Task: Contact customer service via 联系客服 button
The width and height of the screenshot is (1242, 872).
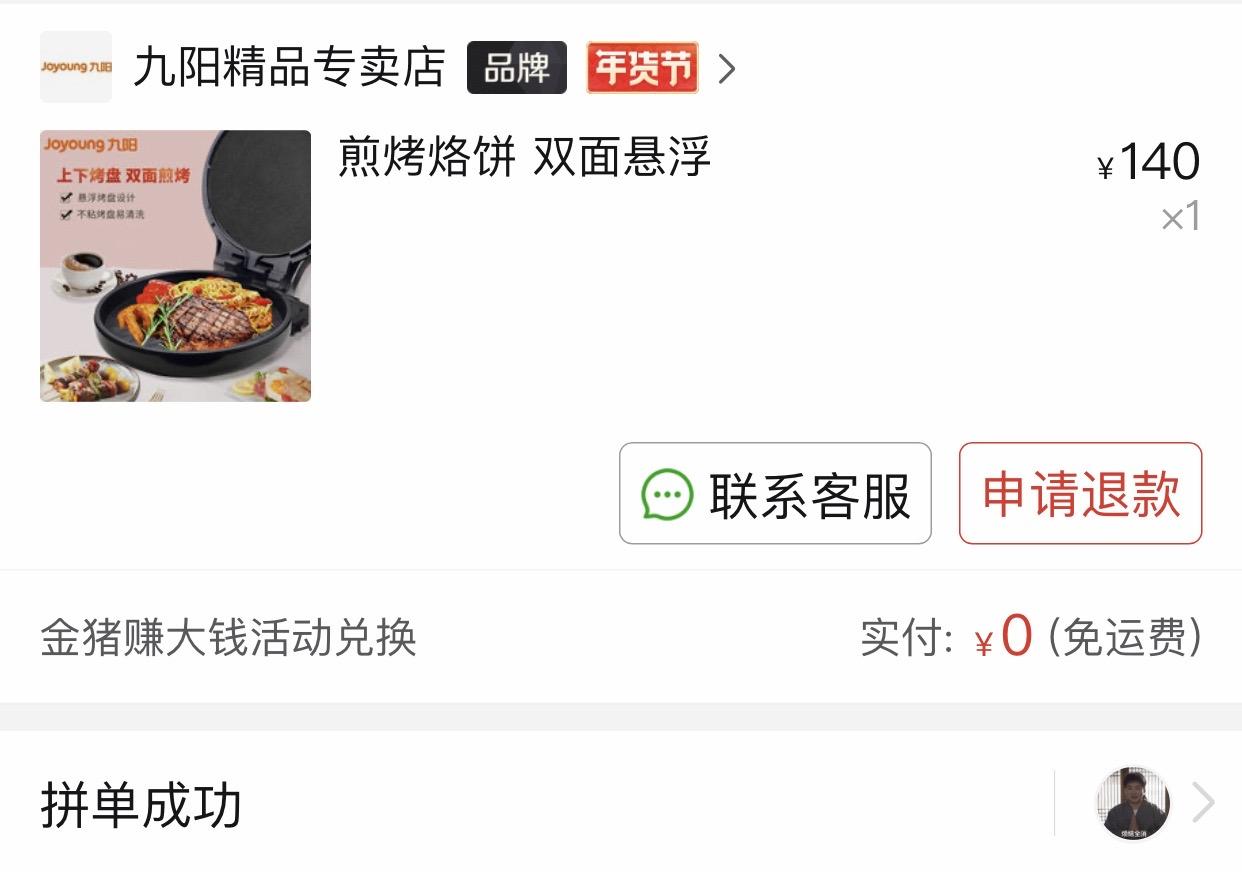Action: click(775, 494)
